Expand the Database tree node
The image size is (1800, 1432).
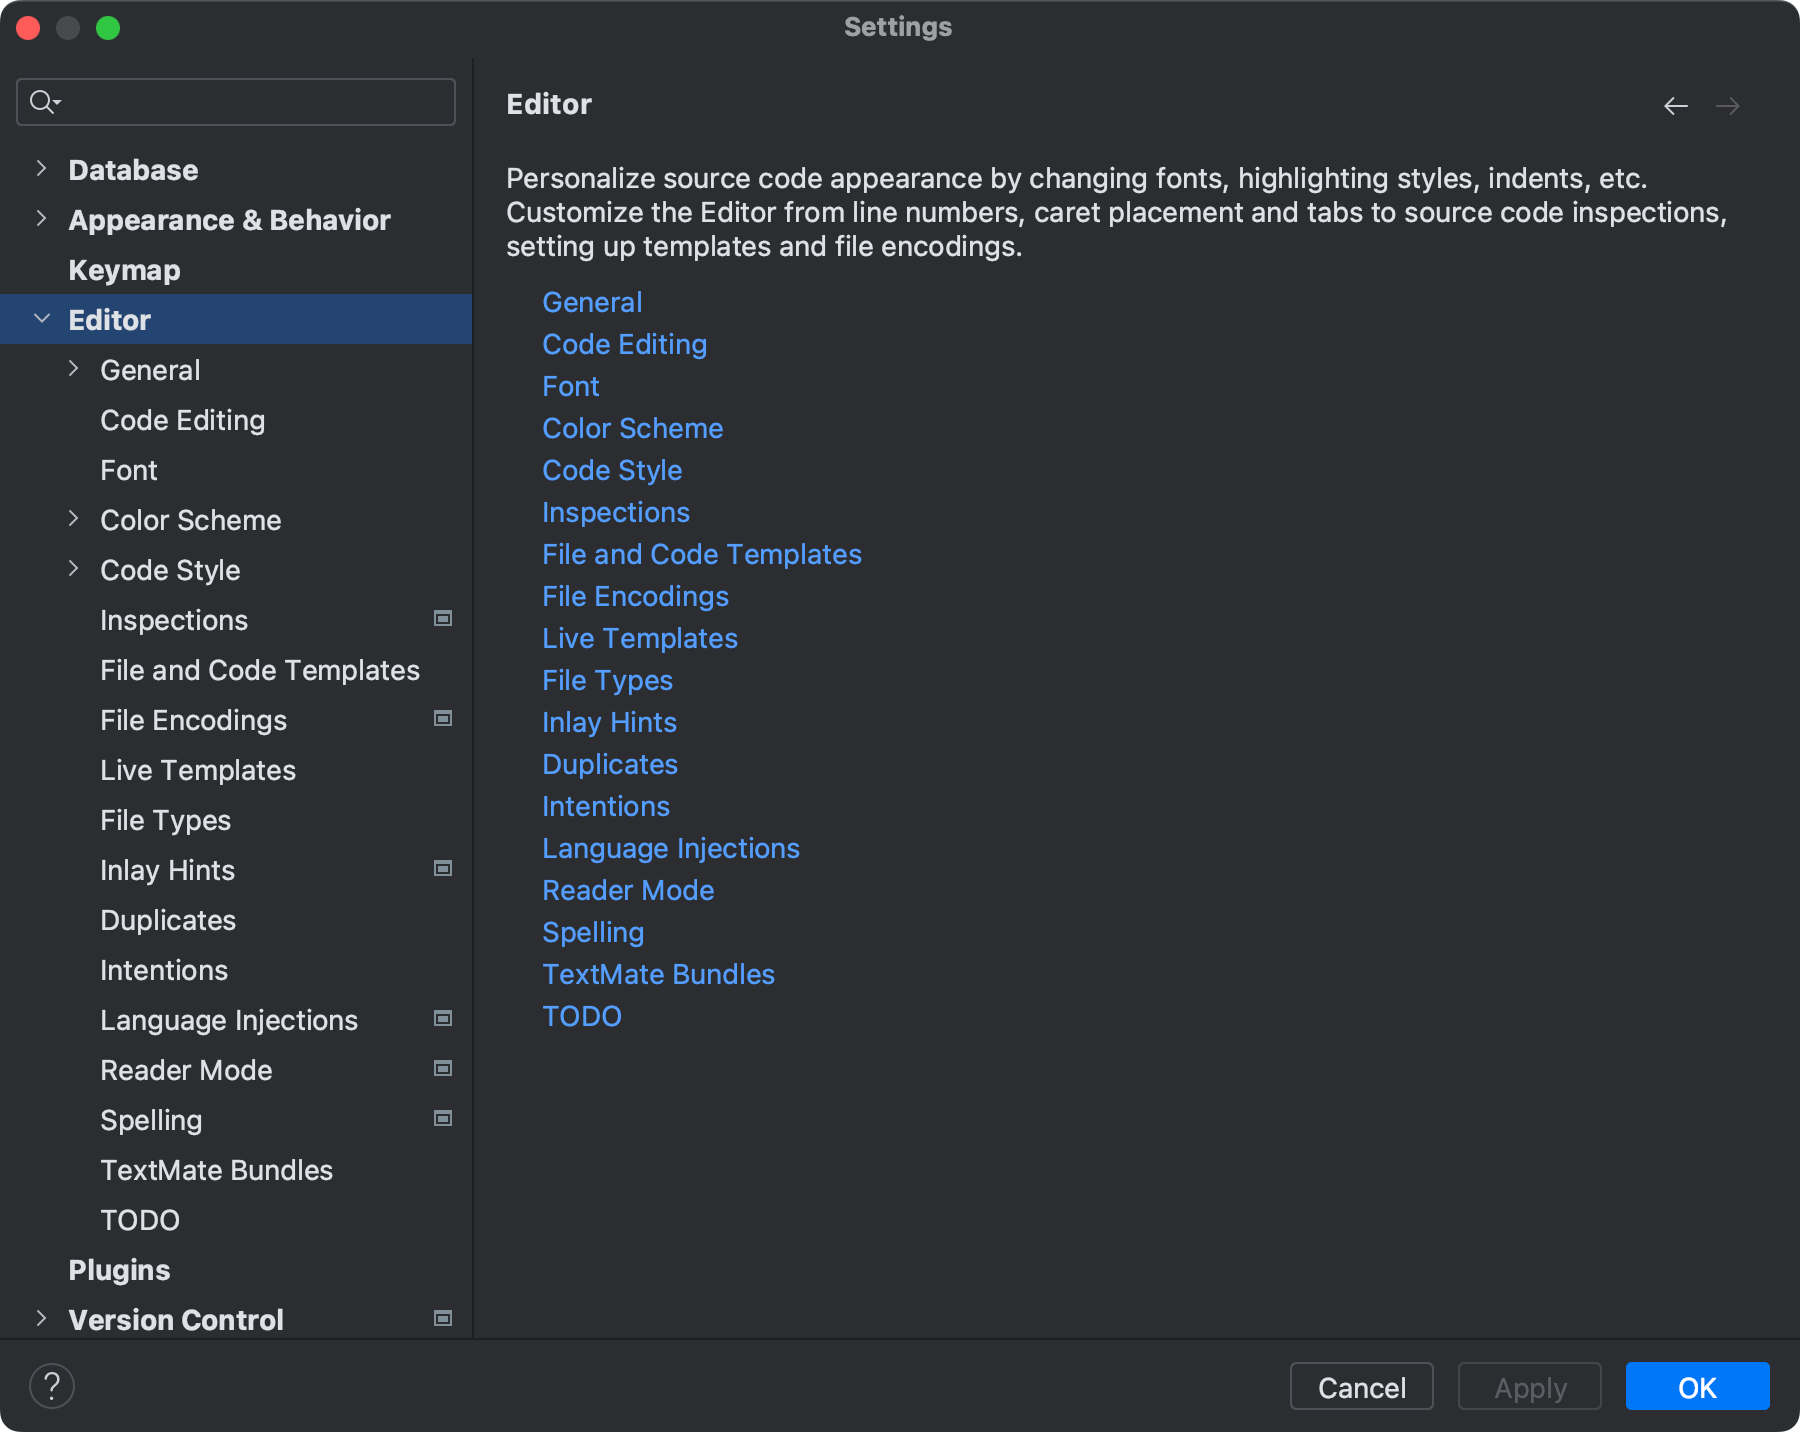(x=40, y=169)
